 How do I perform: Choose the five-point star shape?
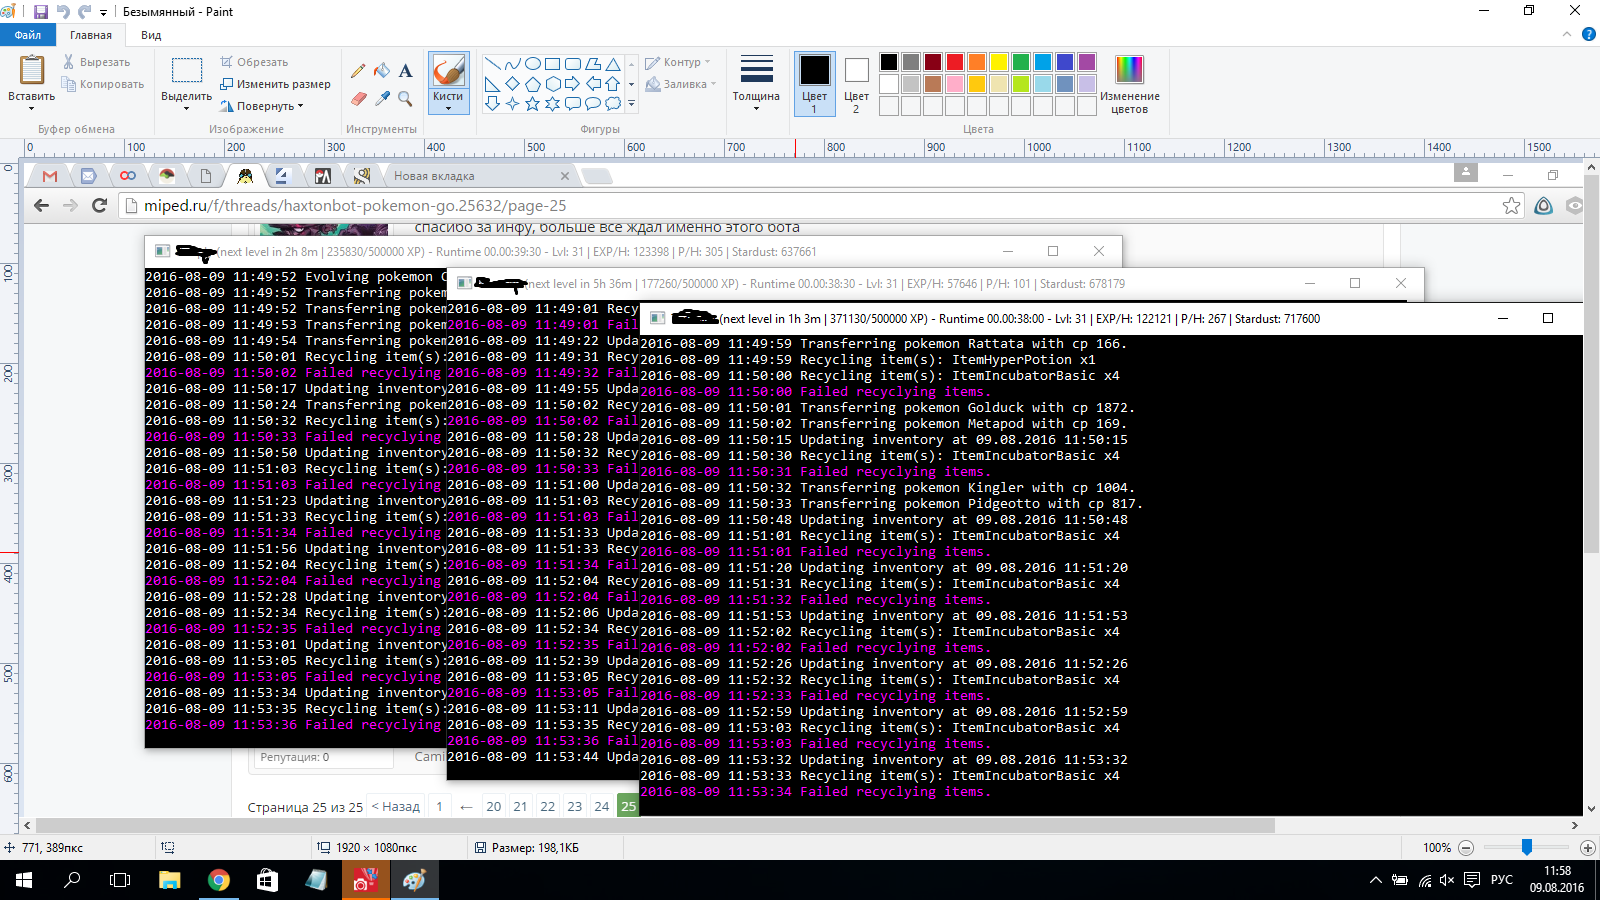532,103
